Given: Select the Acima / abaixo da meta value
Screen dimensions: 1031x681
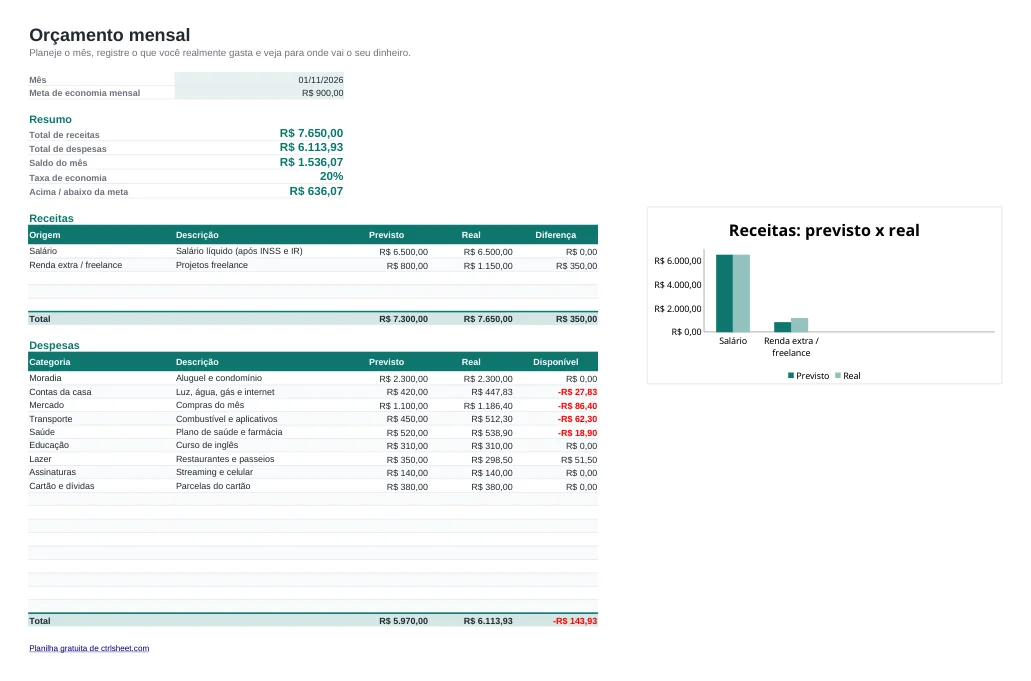Looking at the screenshot, I should point(316,191).
